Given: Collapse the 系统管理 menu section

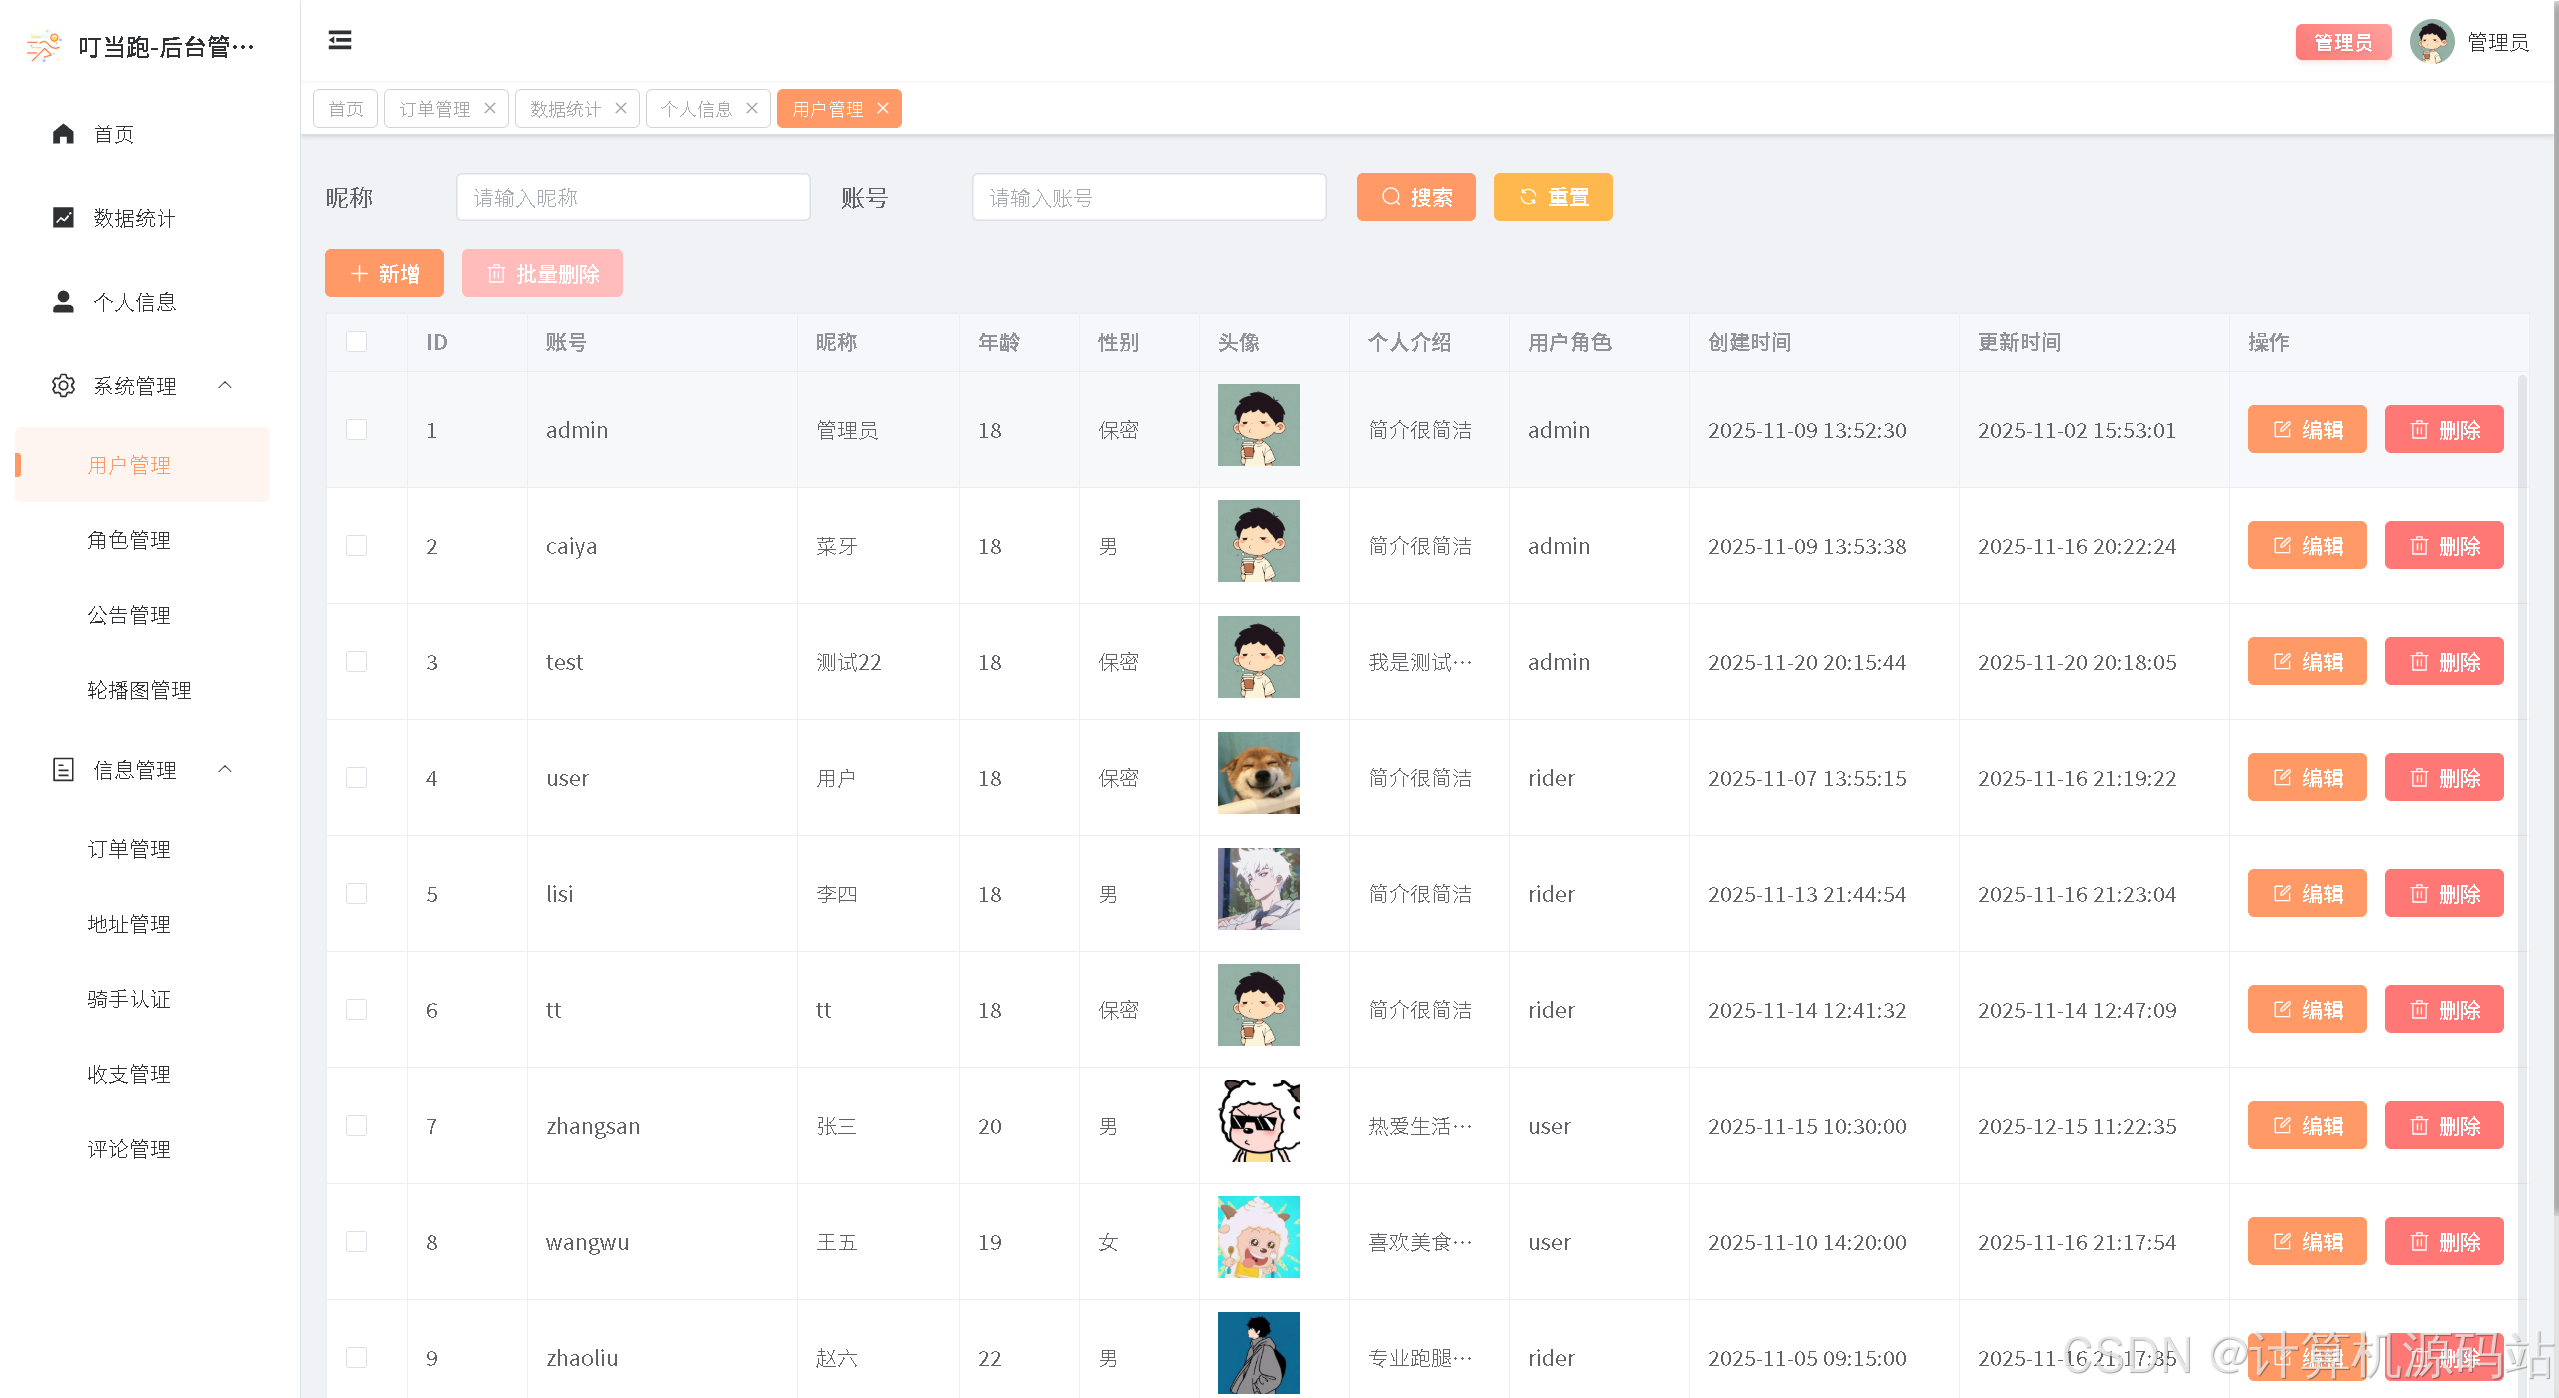Looking at the screenshot, I should 225,385.
